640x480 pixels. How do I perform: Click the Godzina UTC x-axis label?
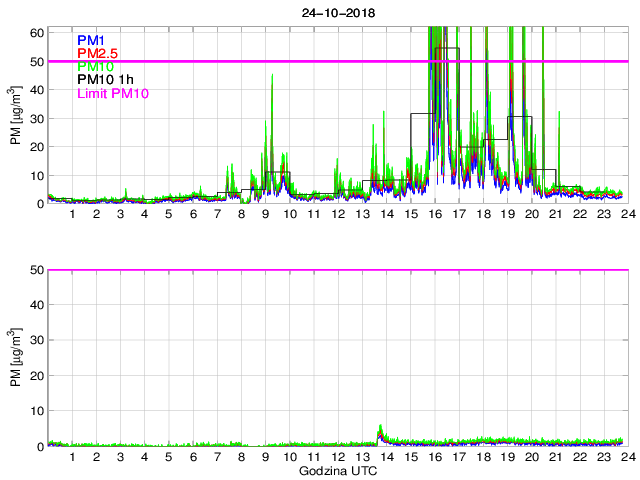[337, 470]
